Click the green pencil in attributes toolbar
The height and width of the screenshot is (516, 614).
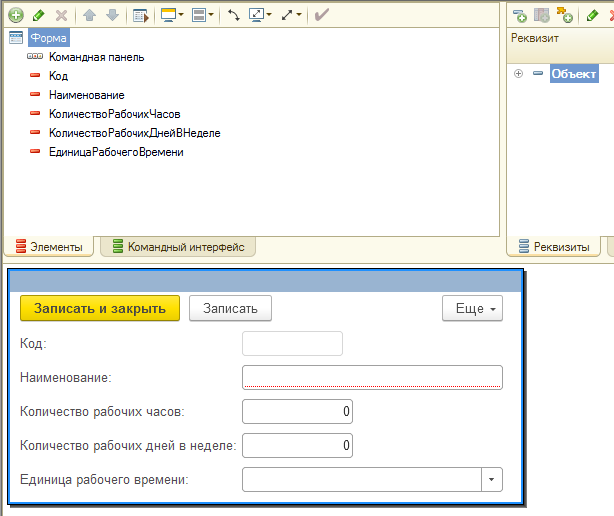[x=592, y=15]
